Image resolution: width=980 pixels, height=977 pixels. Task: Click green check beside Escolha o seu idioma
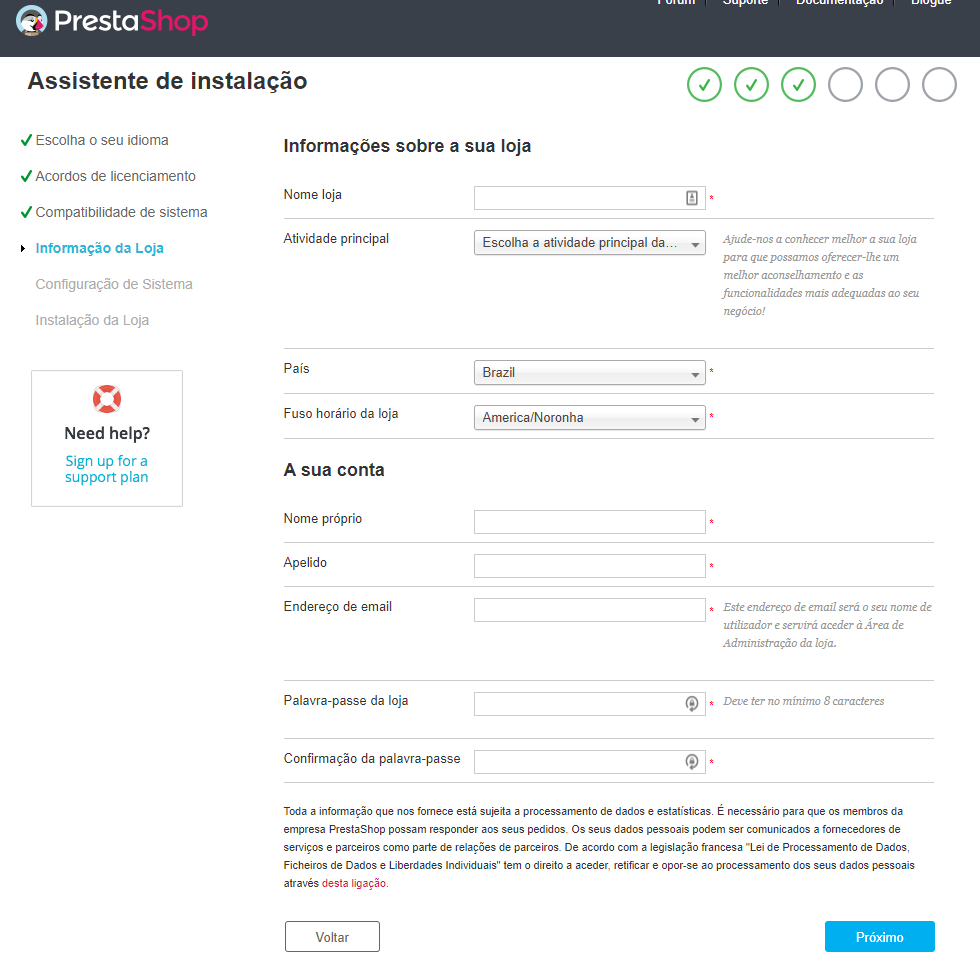(x=24, y=141)
